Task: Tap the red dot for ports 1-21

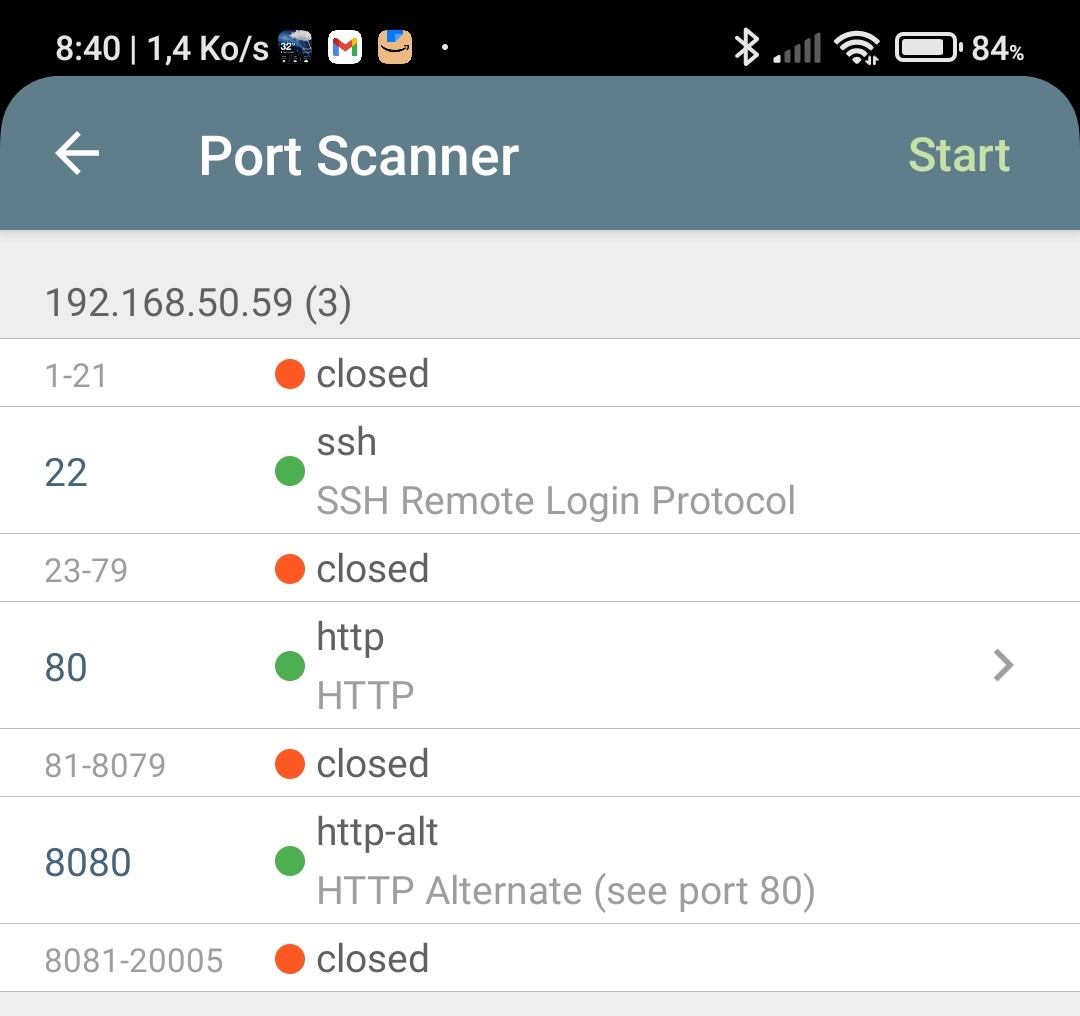Action: pyautogui.click(x=290, y=374)
